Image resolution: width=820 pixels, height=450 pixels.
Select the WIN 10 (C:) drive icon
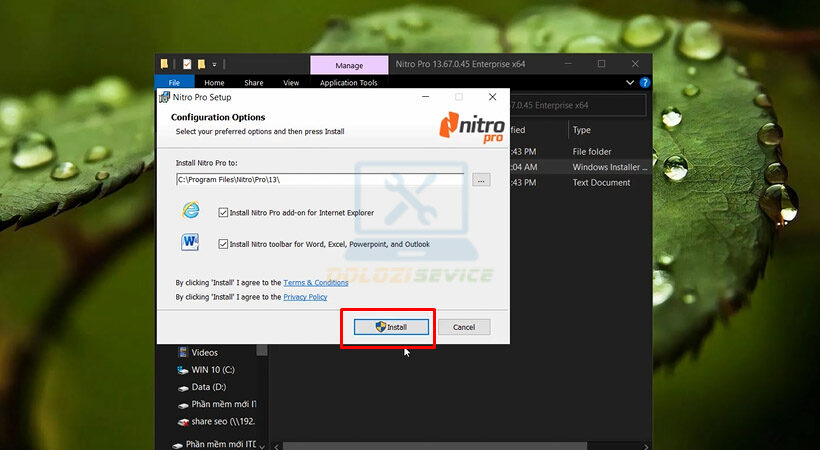(x=183, y=369)
